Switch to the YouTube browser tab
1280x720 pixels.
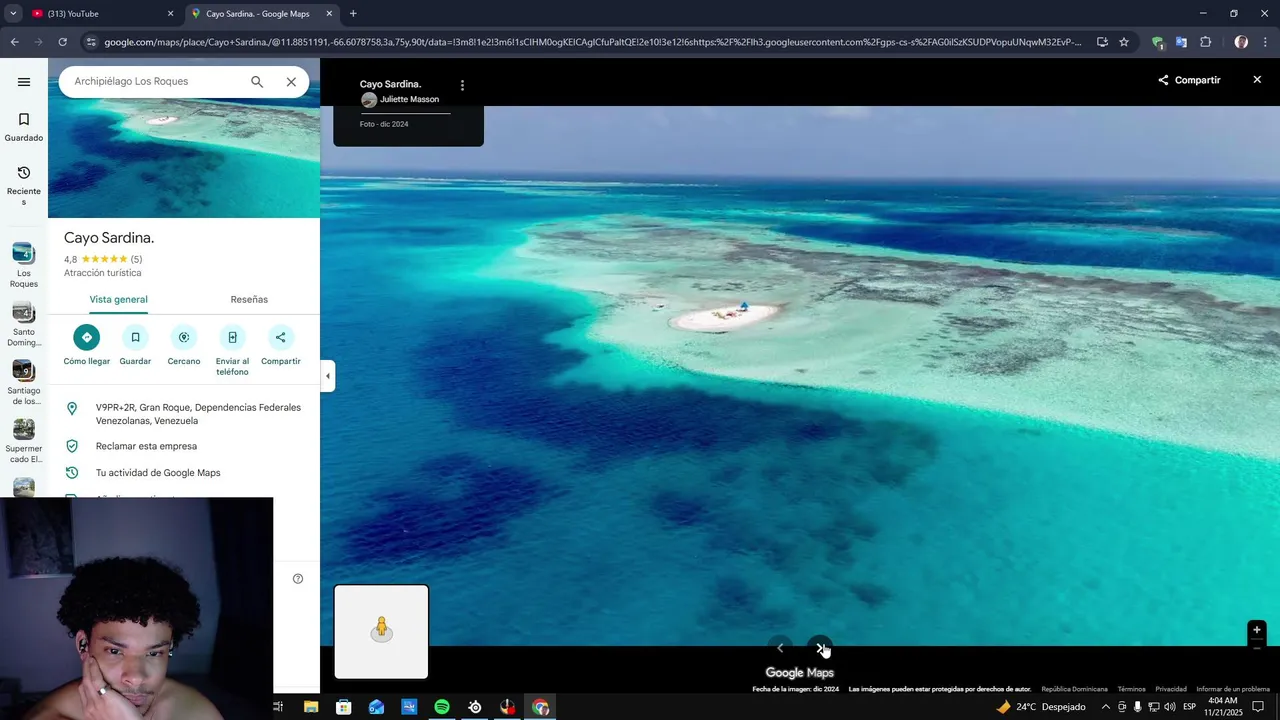[x=100, y=14]
